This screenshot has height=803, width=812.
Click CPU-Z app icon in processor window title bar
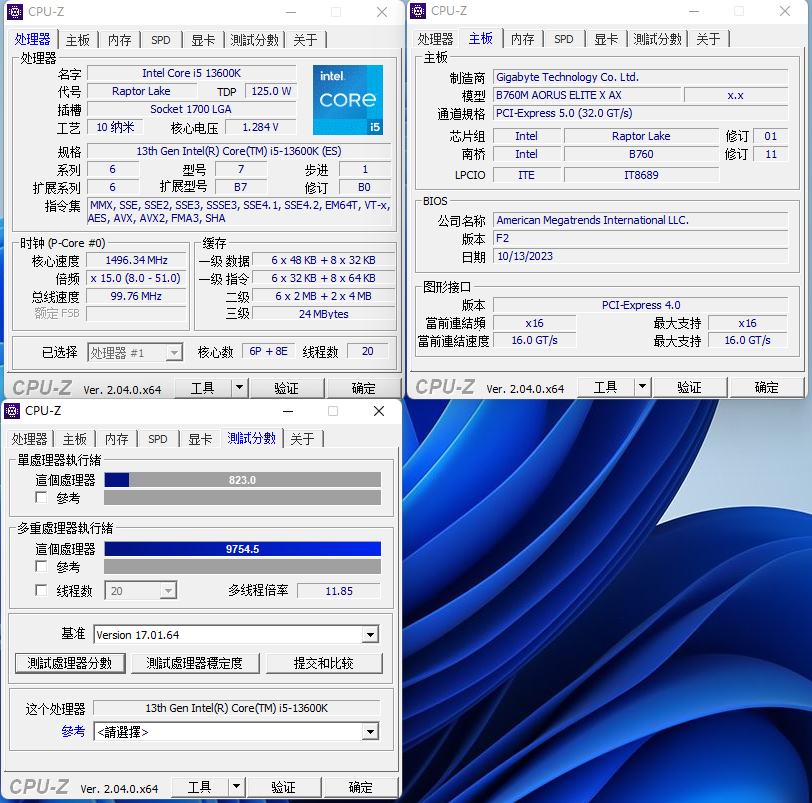14,12
